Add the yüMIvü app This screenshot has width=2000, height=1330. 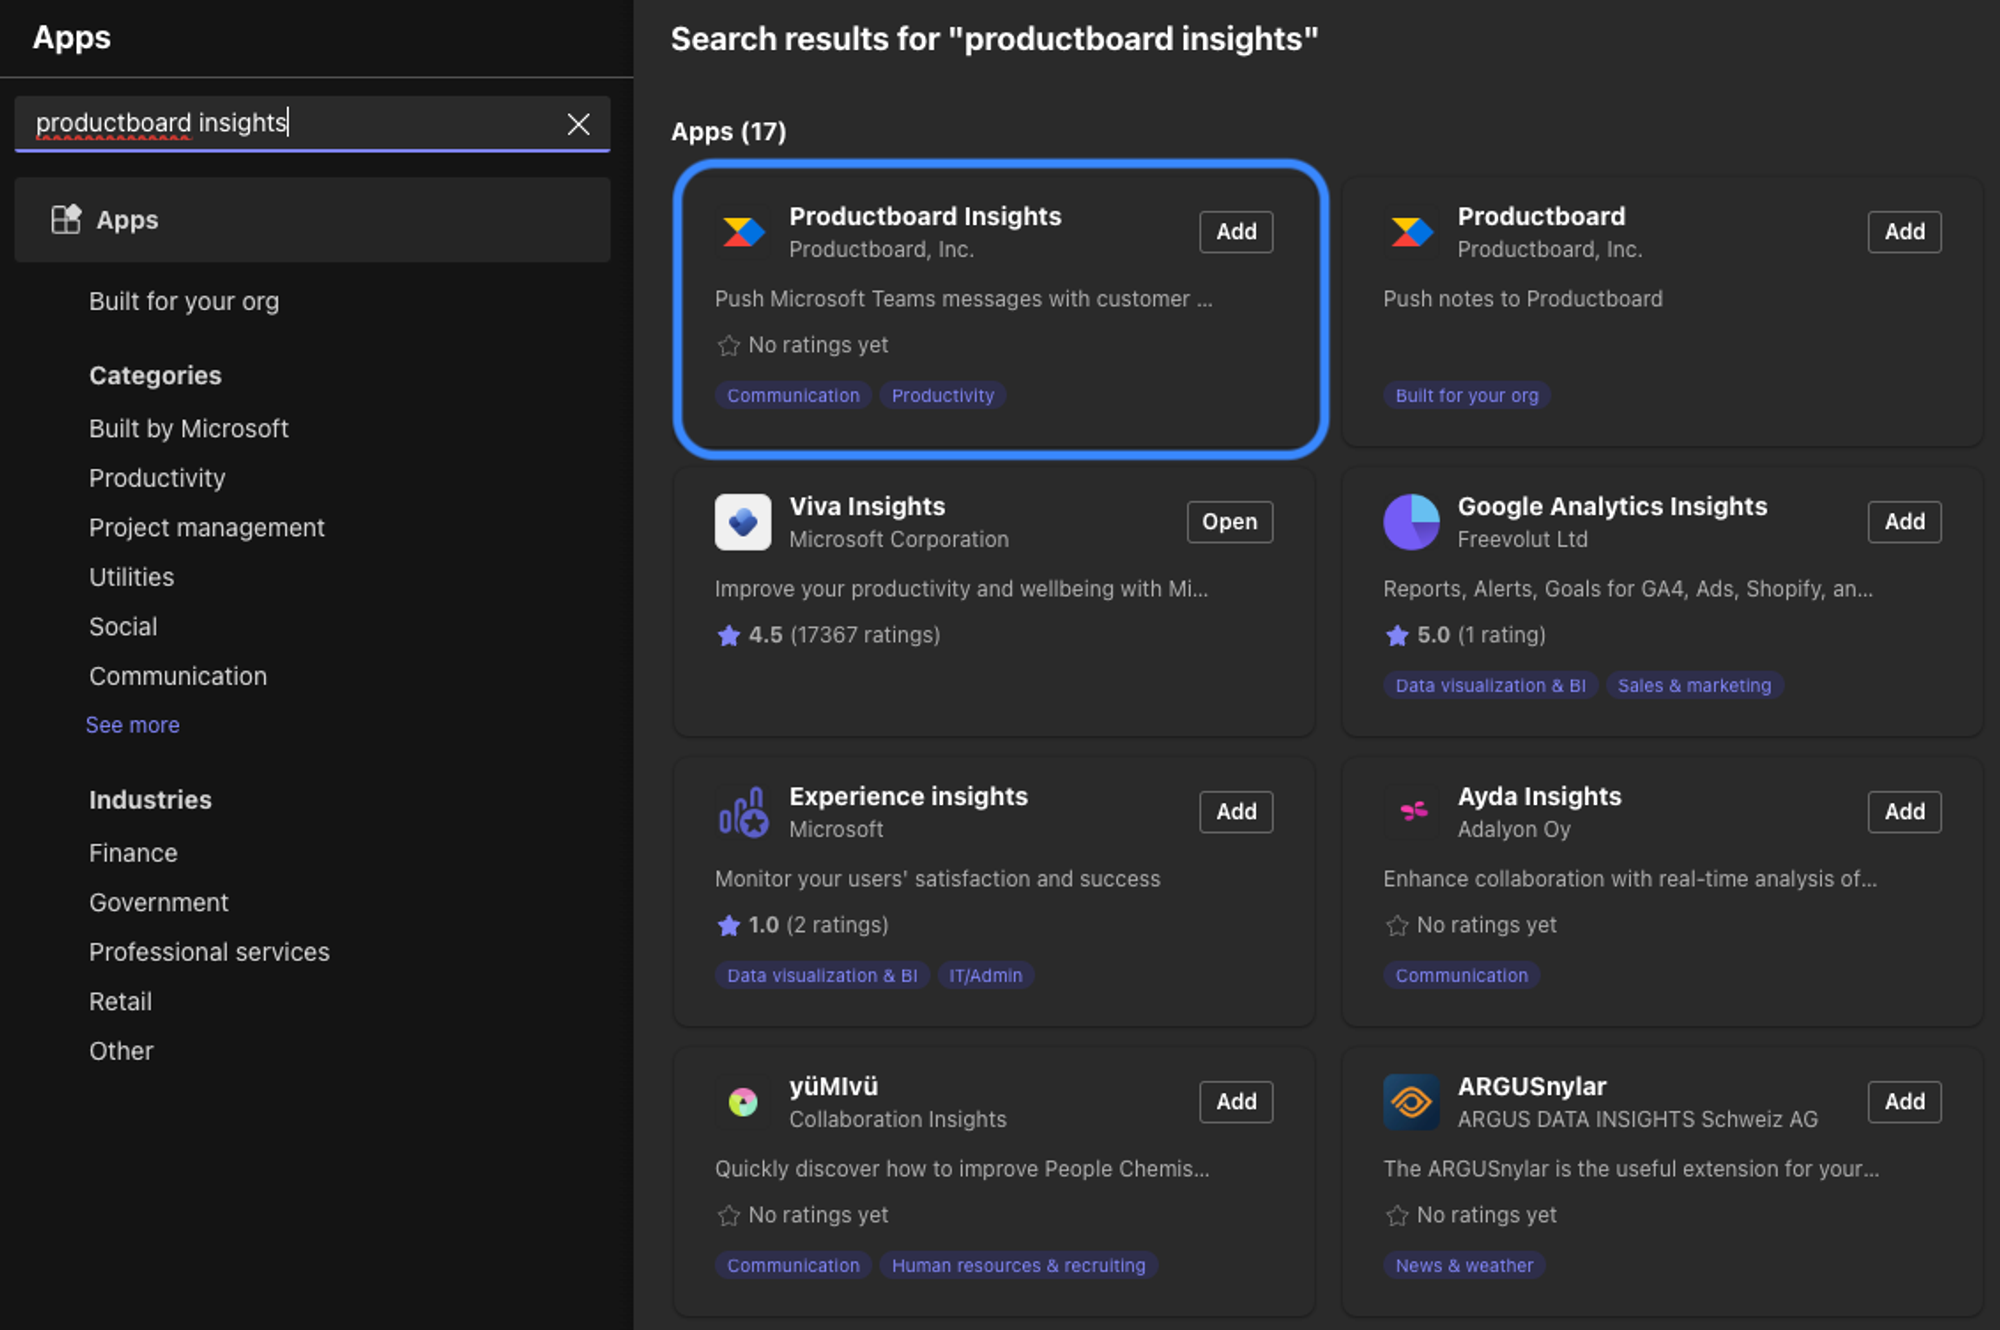click(1236, 1102)
